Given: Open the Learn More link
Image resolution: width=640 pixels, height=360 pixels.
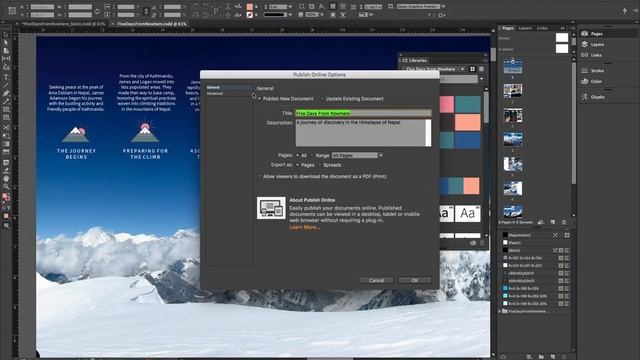Looking at the screenshot, I should click(304, 227).
